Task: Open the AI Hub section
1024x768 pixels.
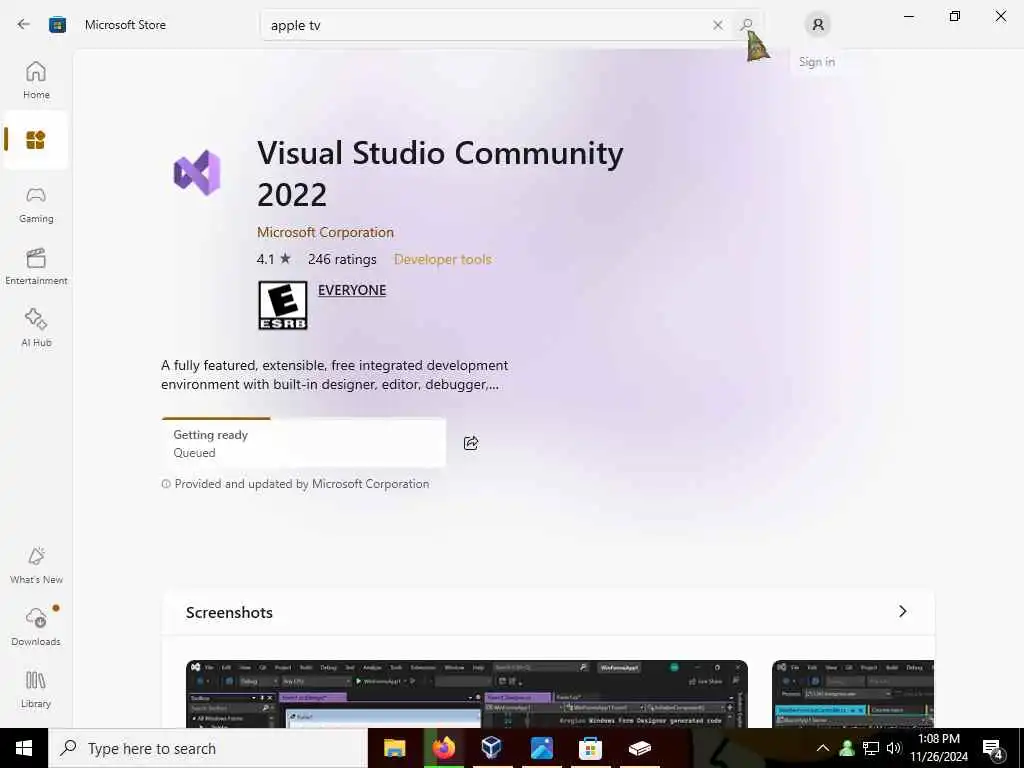Action: pos(36,328)
